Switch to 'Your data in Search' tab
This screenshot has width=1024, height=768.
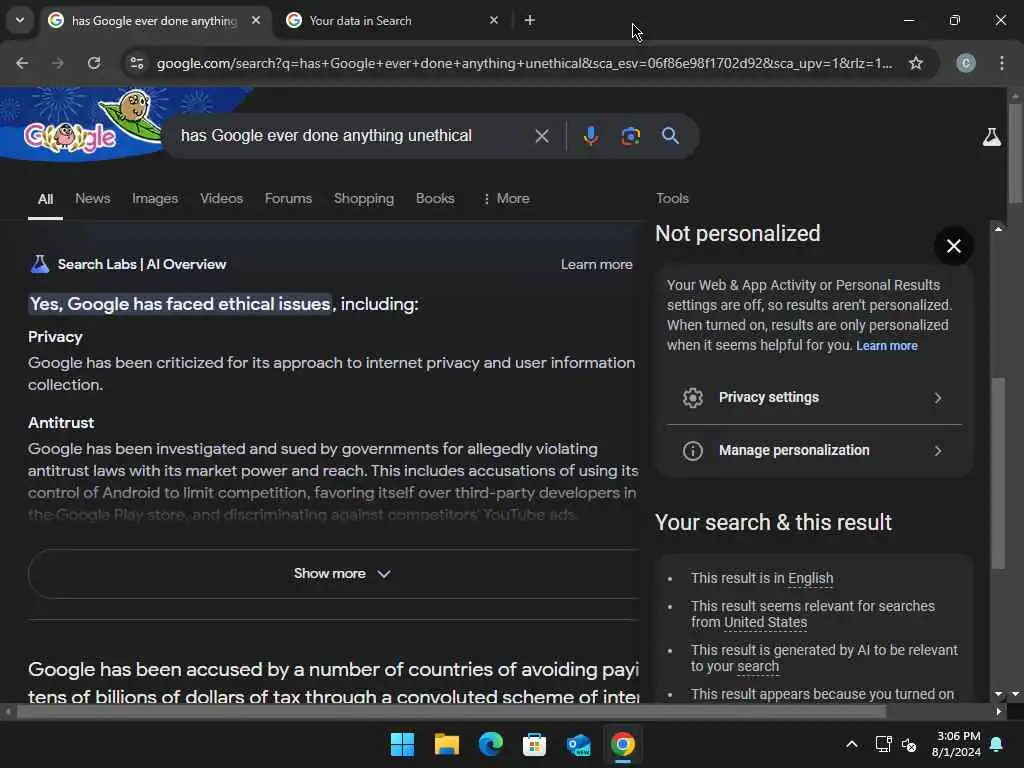(x=392, y=20)
